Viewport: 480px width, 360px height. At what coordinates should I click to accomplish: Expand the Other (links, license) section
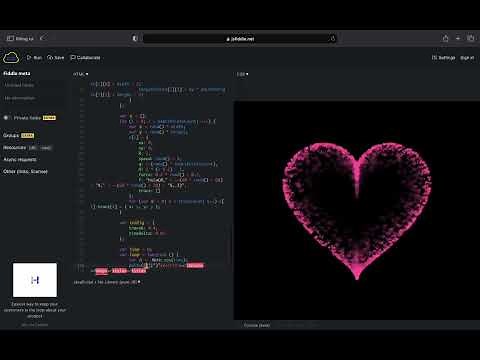25,171
